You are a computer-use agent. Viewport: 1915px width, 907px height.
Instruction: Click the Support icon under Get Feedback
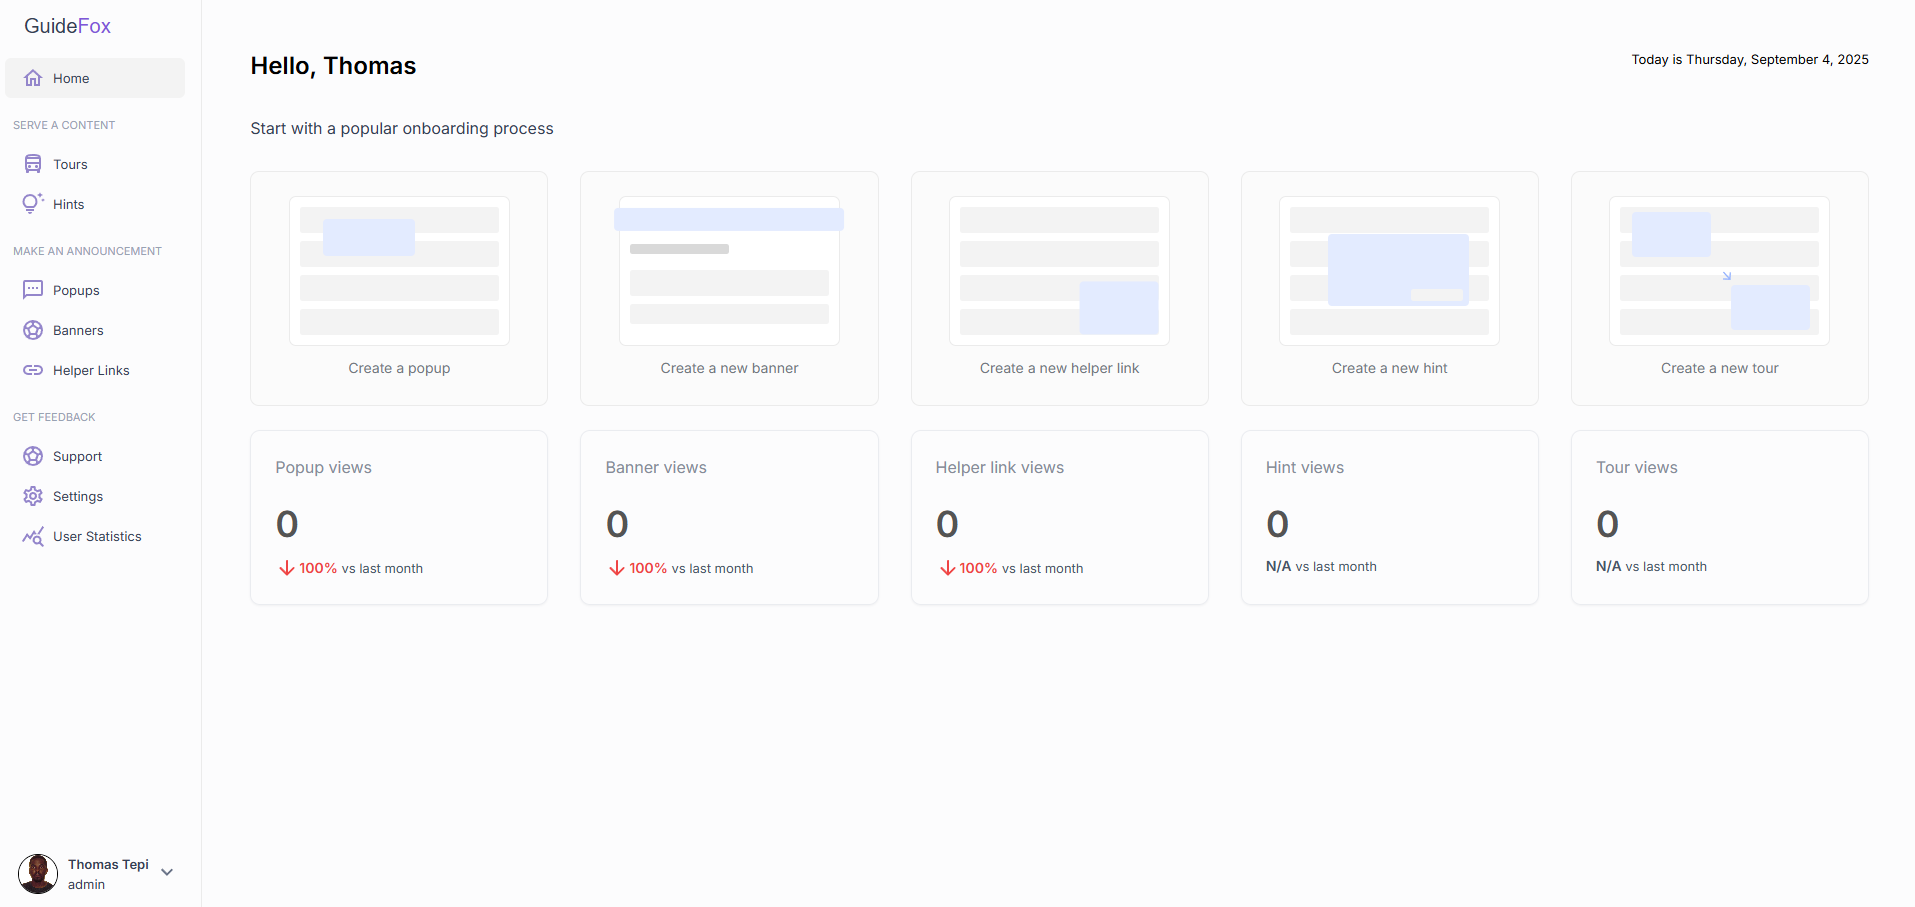tap(33, 455)
